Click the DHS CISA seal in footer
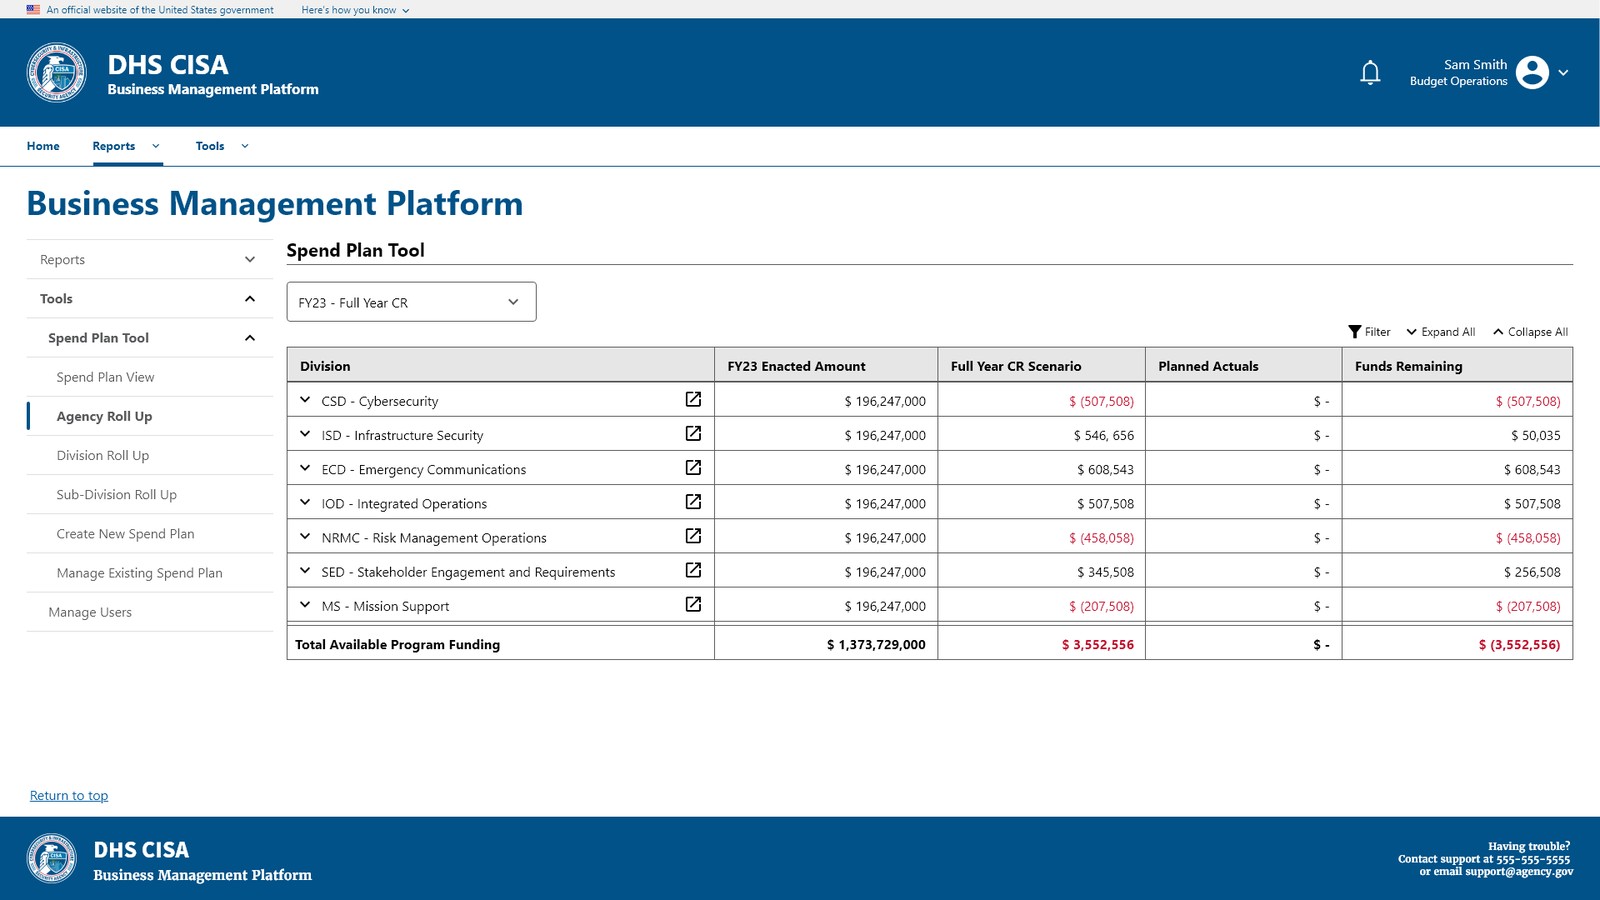This screenshot has width=1600, height=900. [51, 858]
